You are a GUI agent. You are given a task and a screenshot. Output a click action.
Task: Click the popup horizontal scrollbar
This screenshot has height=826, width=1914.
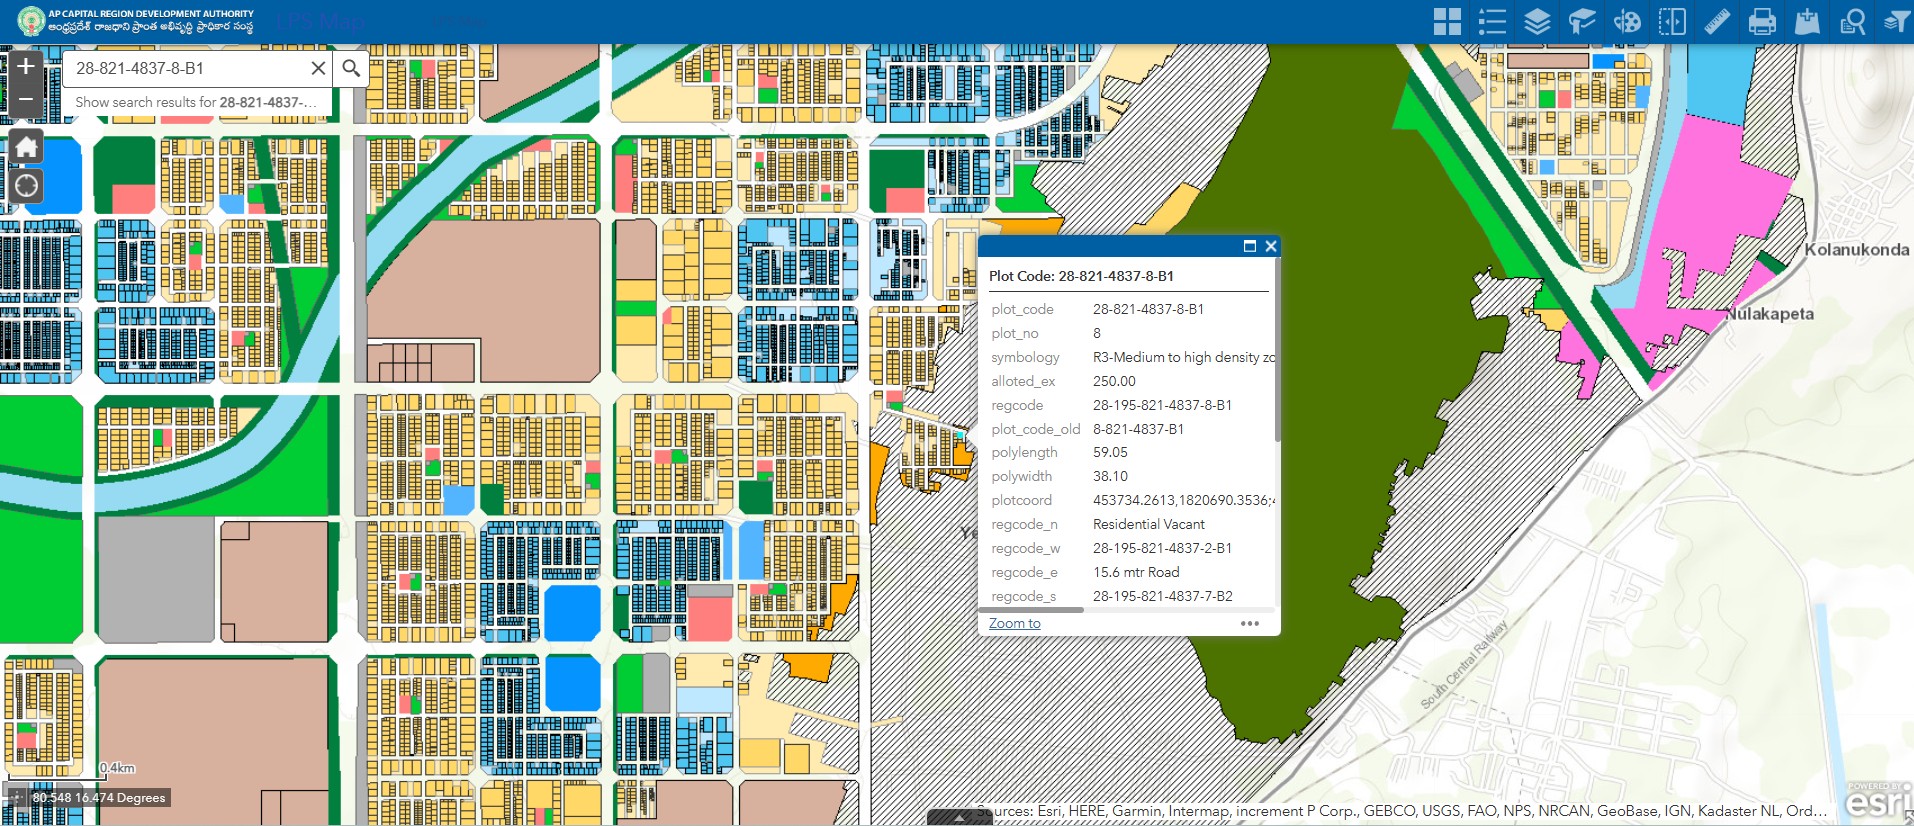coord(1031,609)
